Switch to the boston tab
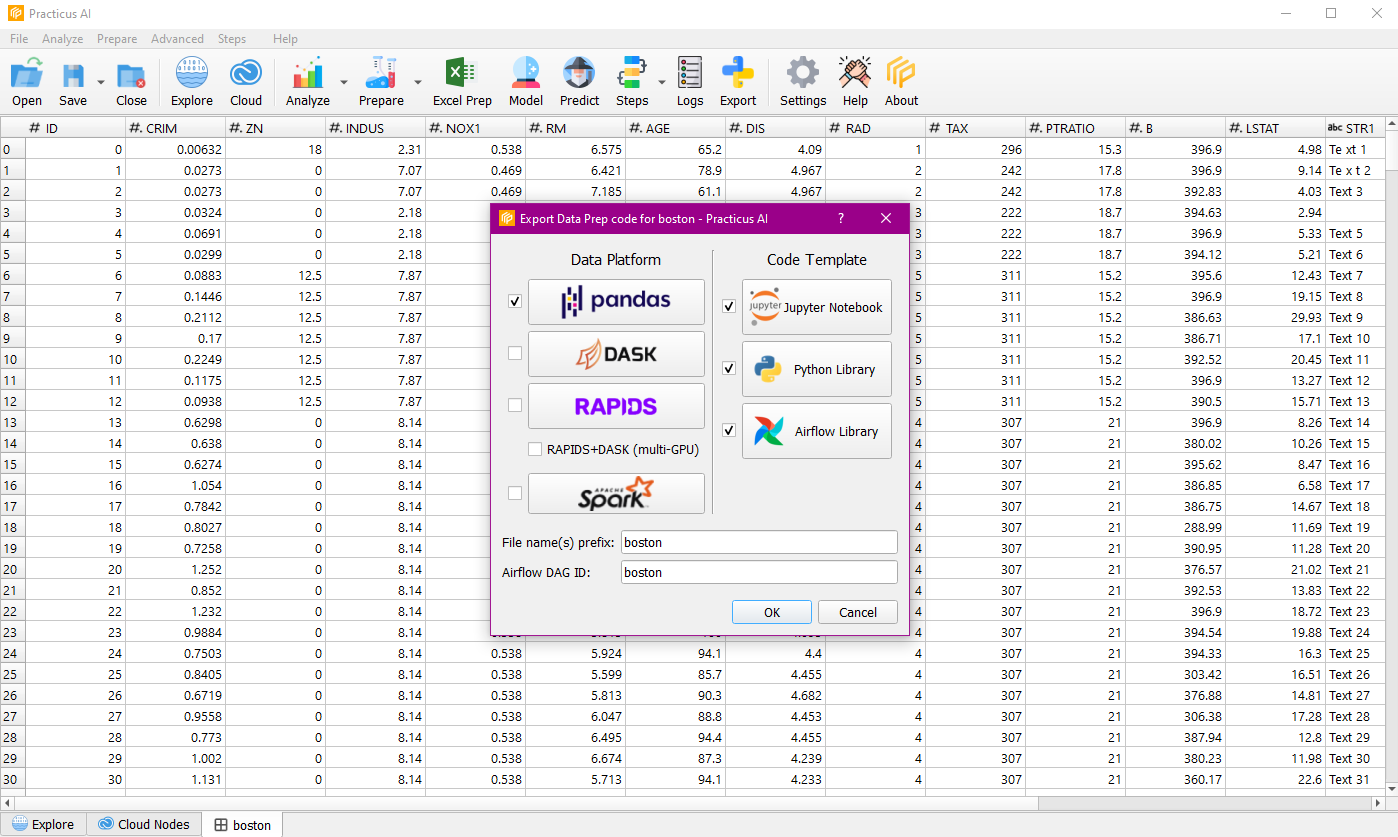1398x837 pixels. pos(243,824)
